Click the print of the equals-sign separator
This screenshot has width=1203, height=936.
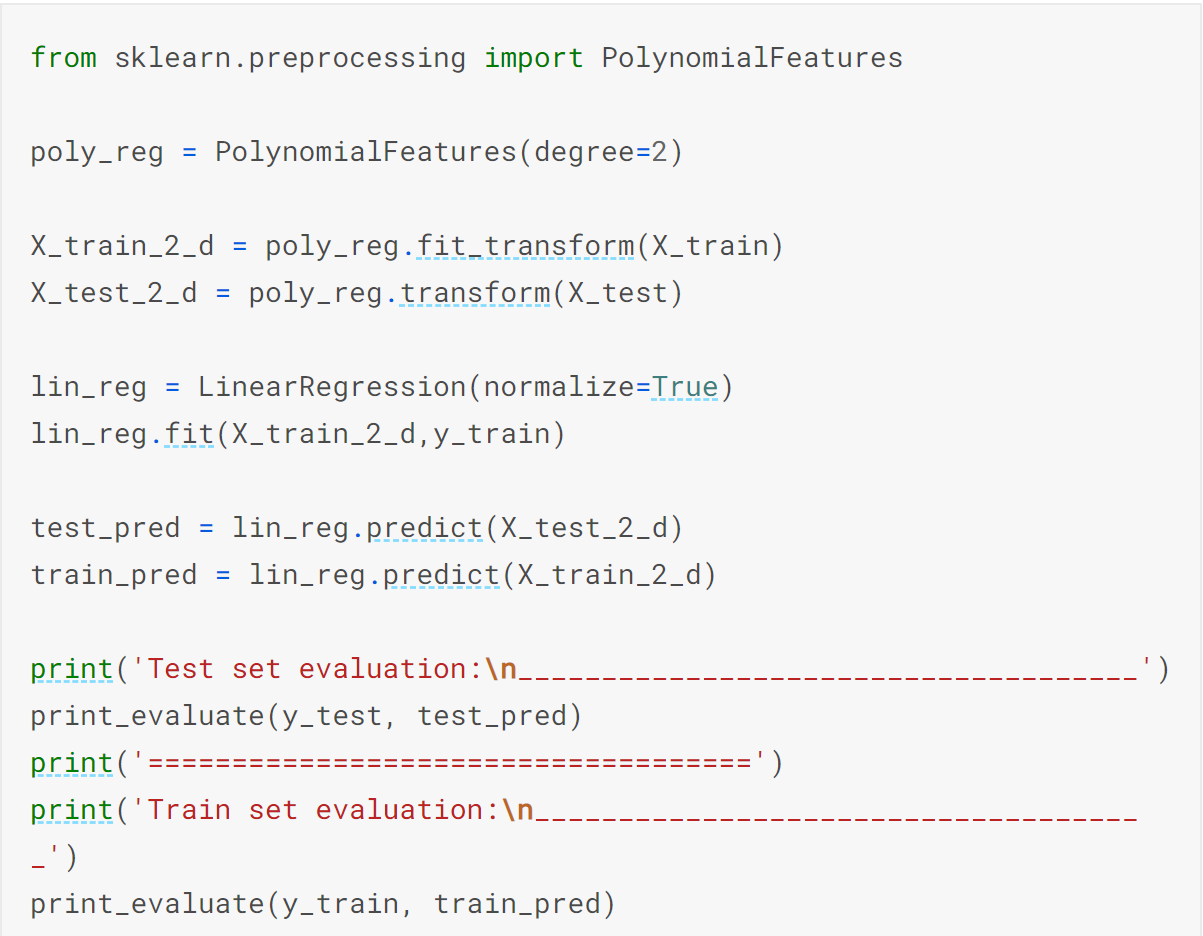click(x=72, y=763)
